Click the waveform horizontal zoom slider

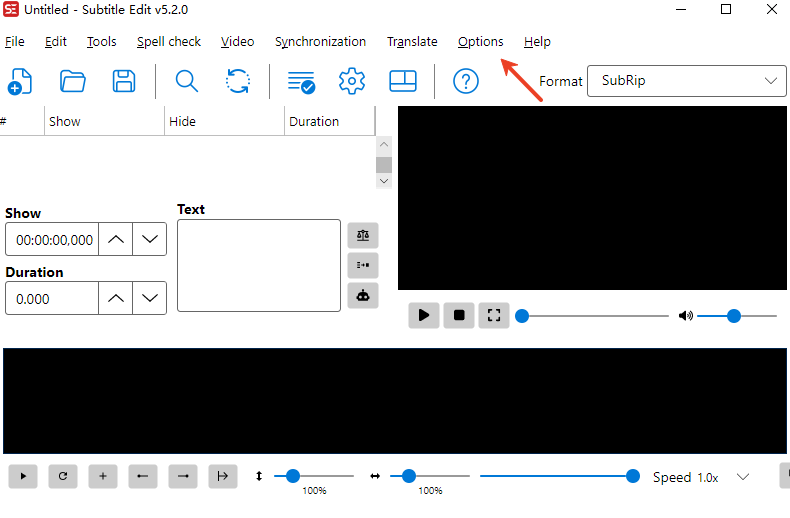coord(430,476)
